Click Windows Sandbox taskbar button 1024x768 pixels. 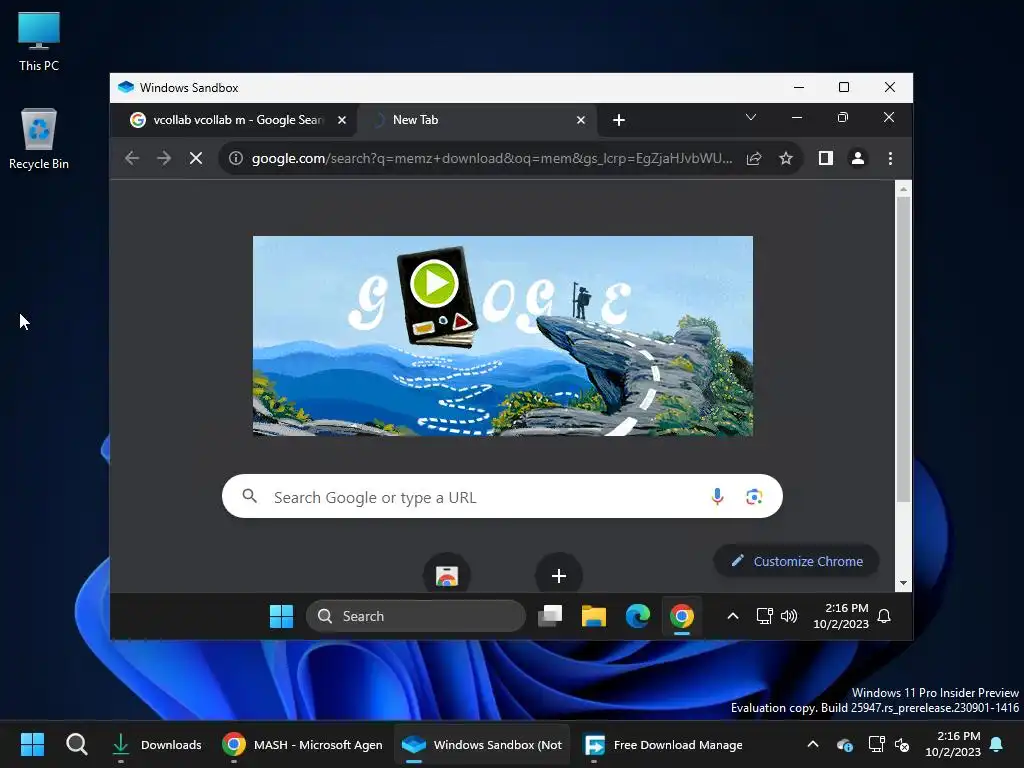point(482,744)
